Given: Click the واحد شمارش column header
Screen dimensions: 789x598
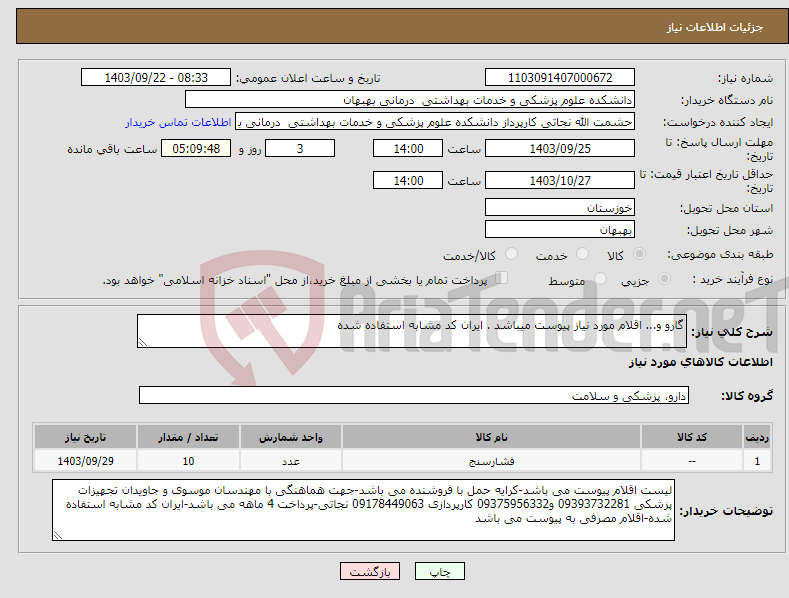Looking at the screenshot, I should [x=291, y=437].
